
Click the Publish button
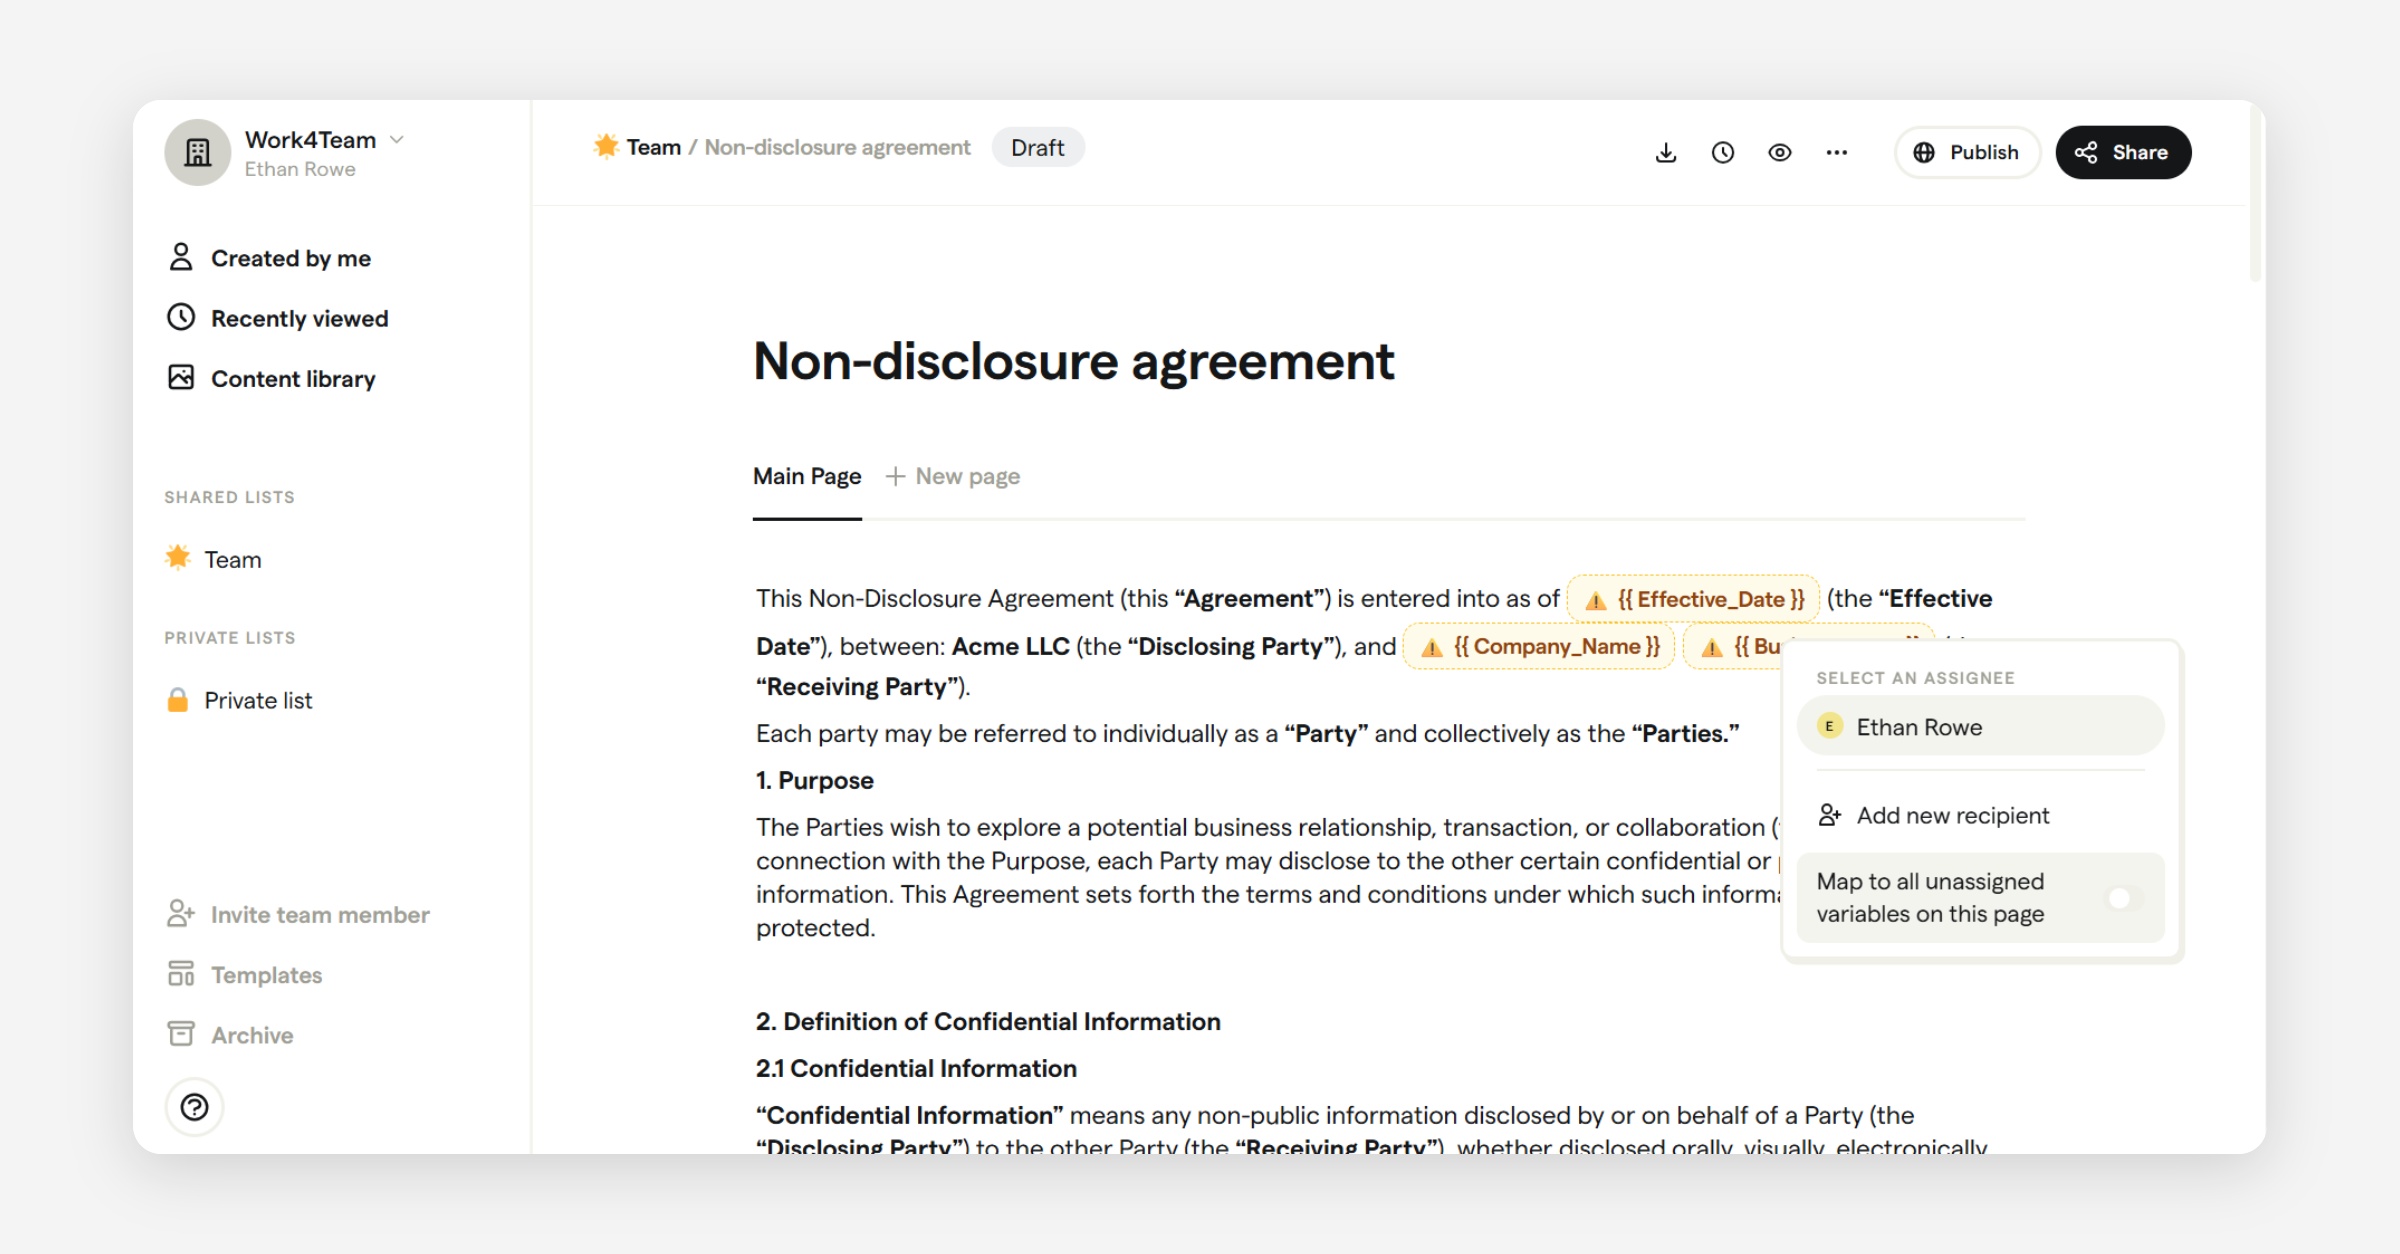coord(1966,152)
